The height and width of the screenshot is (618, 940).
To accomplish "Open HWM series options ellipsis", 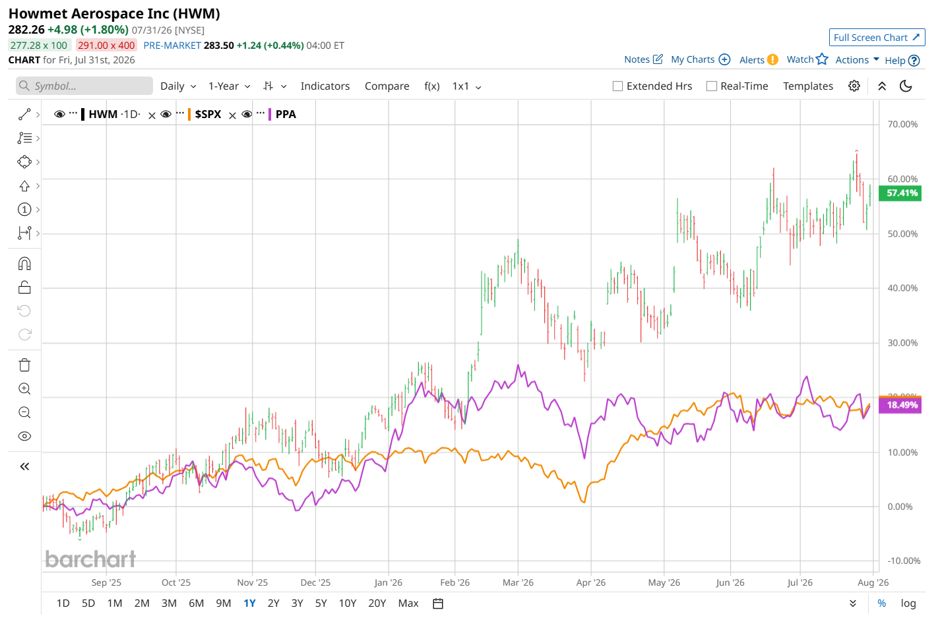I will (73, 113).
